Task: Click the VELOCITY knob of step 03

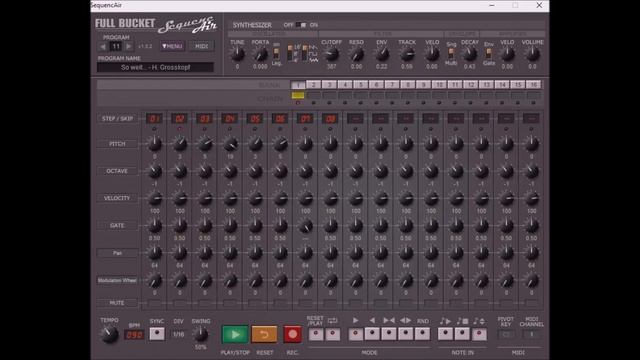Action: click(x=205, y=198)
